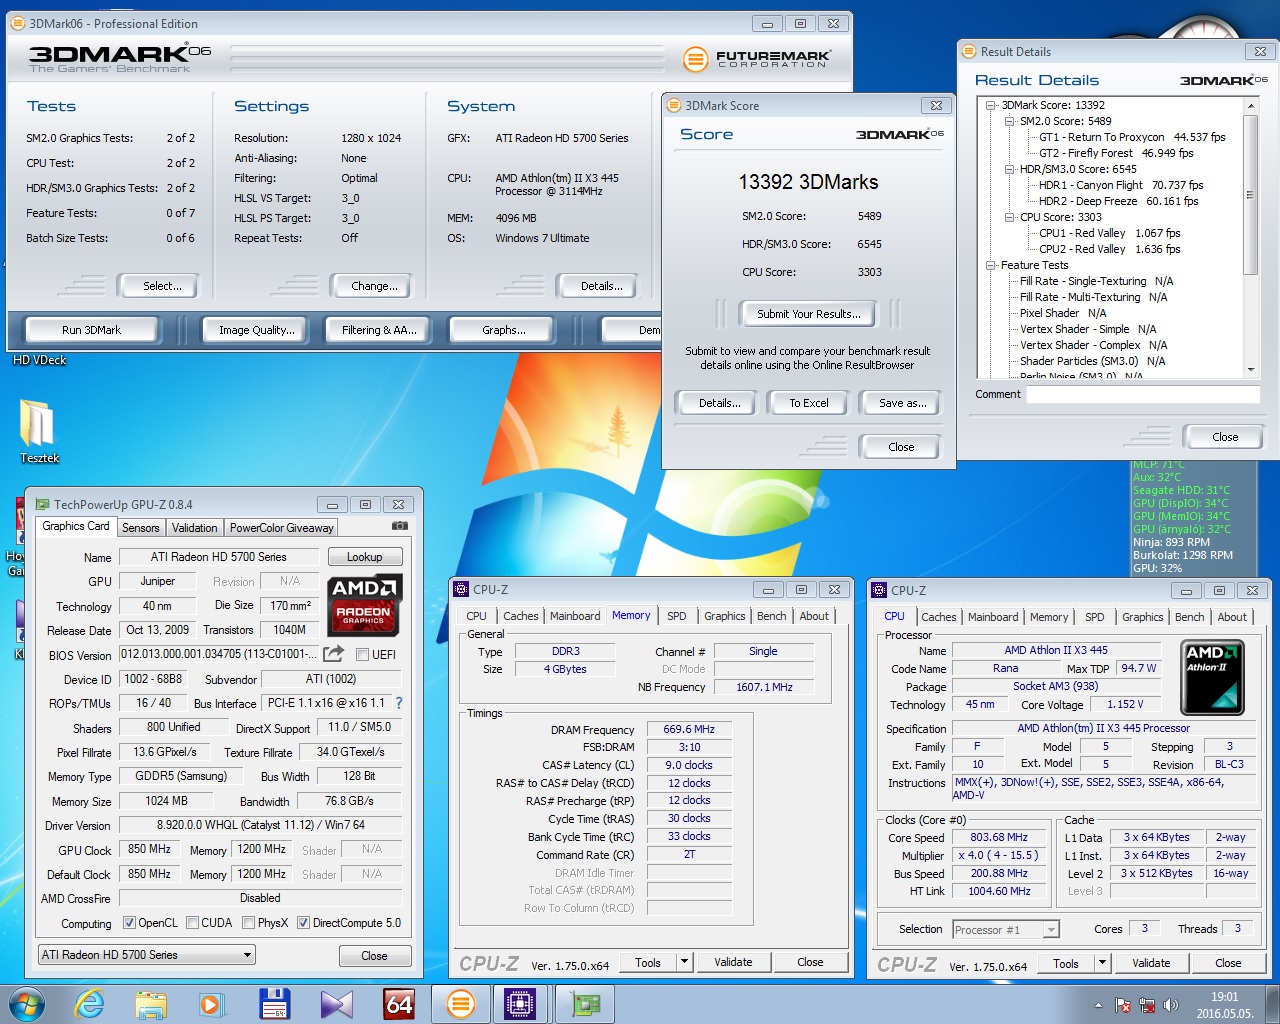The image size is (1280, 1024).
Task: Toggle the CUDA computing checkbox
Action: 192,923
